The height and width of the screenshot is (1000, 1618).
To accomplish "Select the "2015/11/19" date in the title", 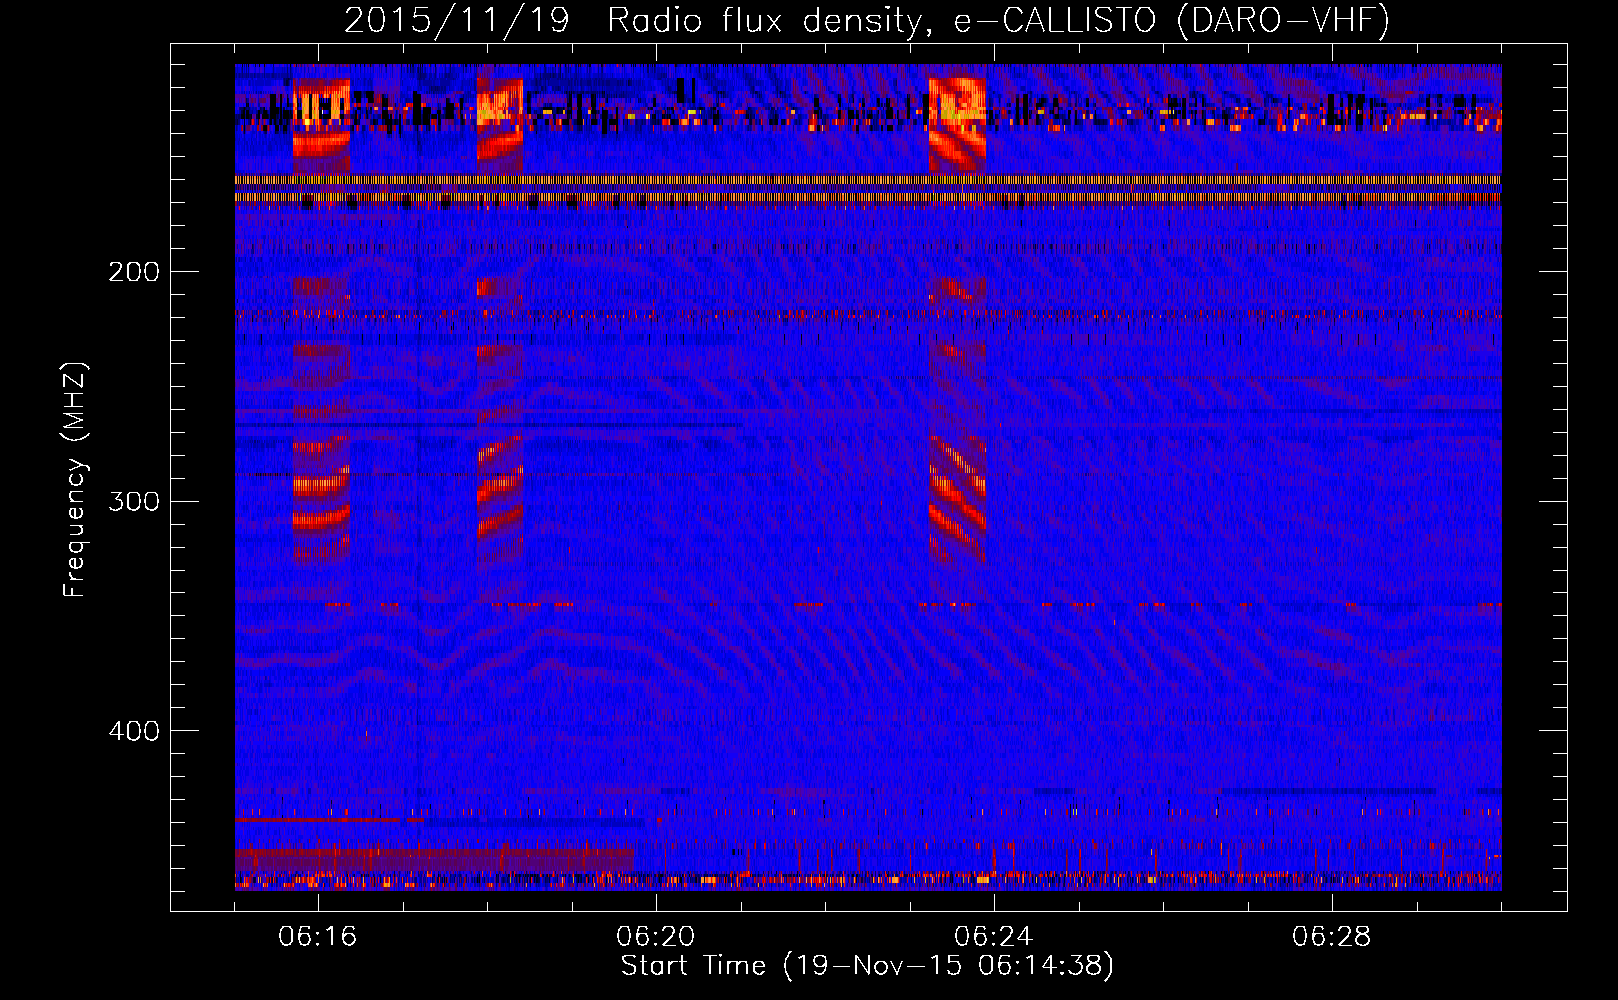I will pos(457,21).
